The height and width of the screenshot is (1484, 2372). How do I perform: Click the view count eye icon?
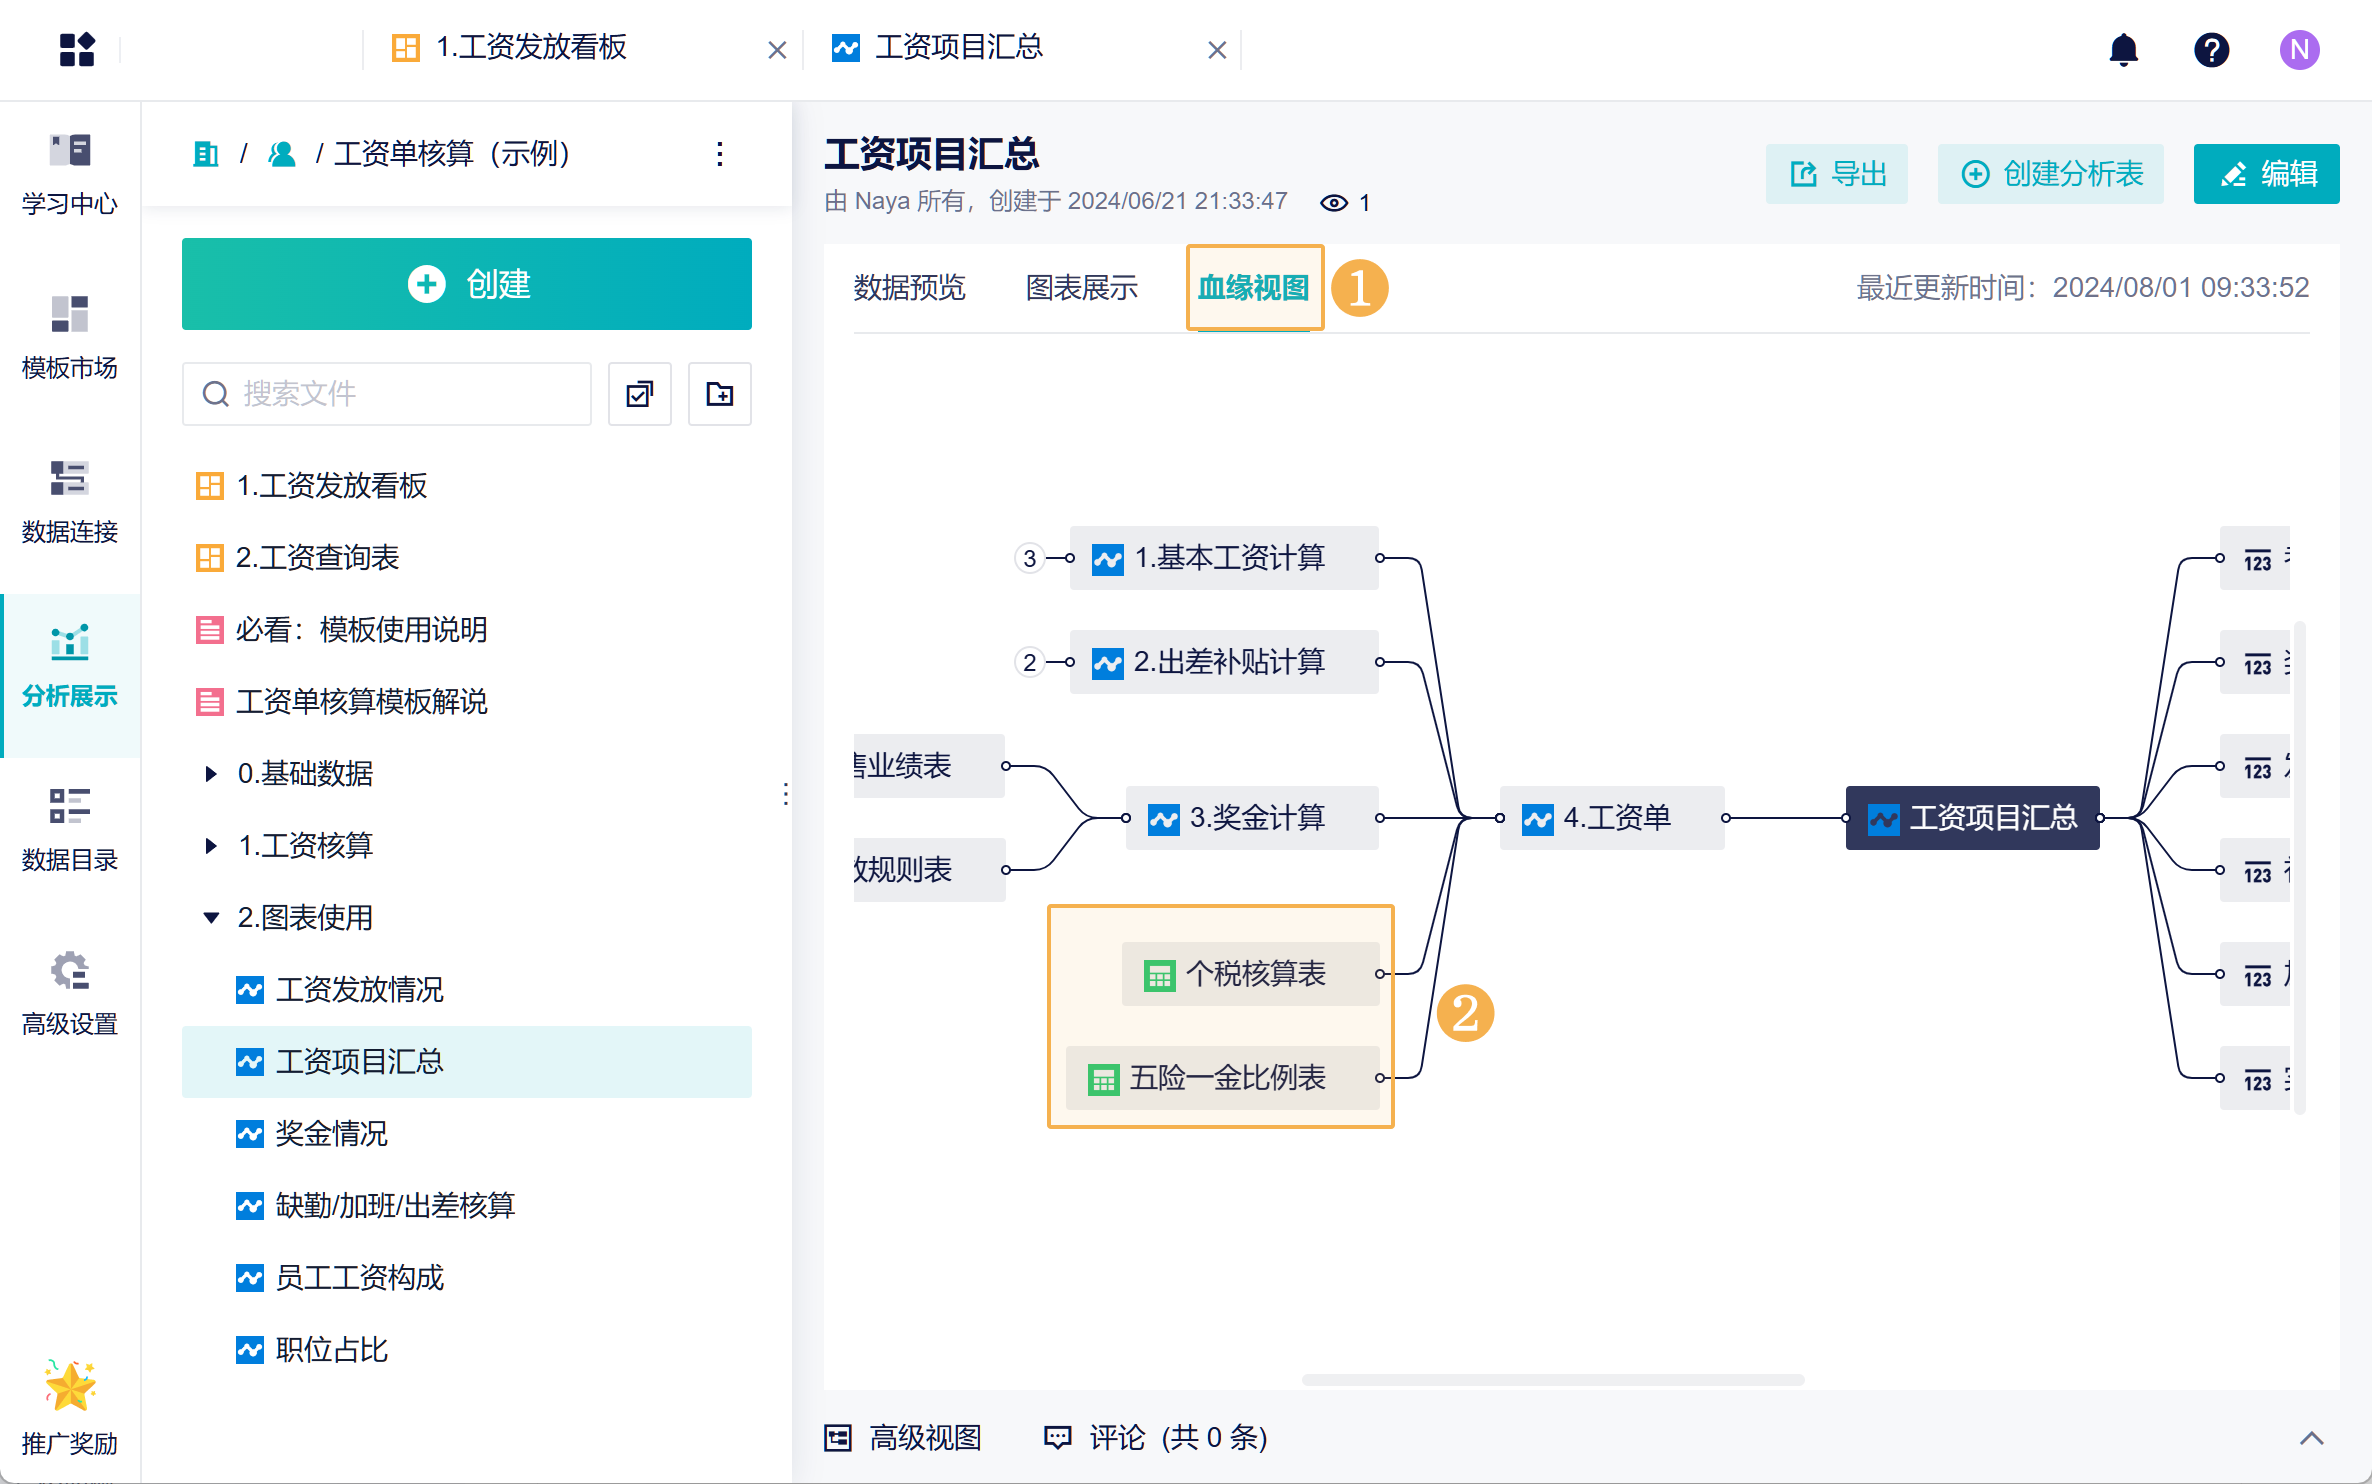[1333, 203]
